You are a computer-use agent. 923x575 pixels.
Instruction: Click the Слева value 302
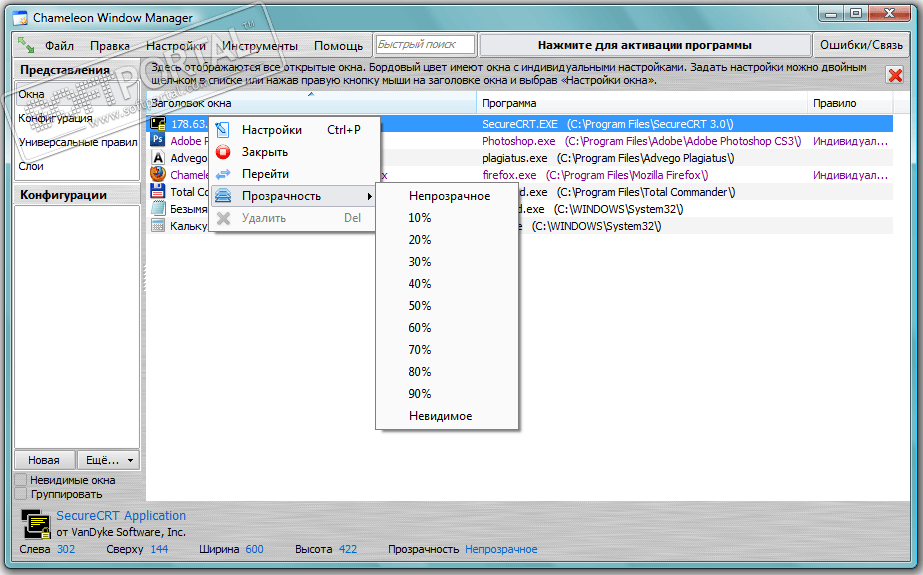66,549
